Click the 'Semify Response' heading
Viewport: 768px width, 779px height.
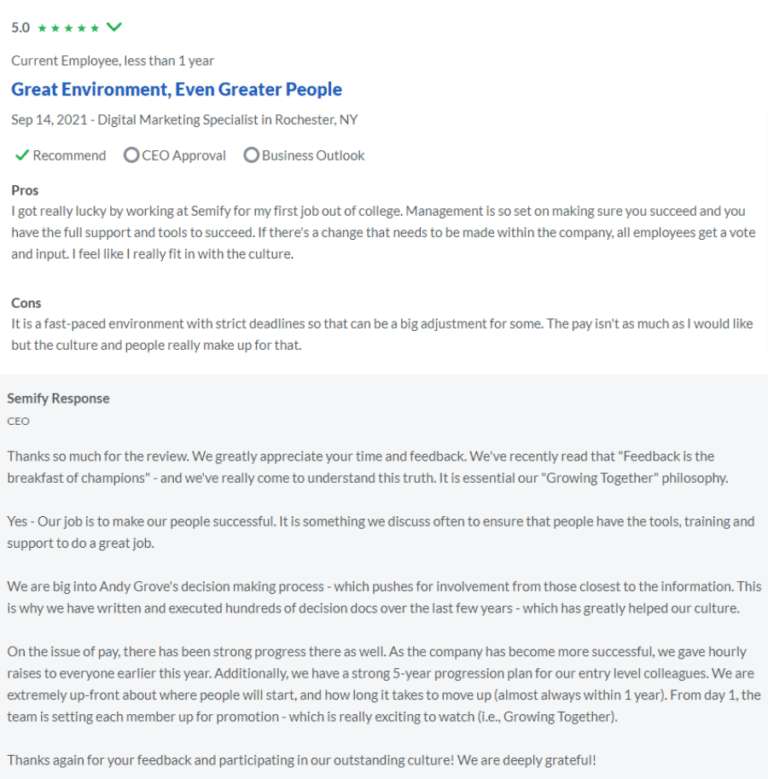(58, 398)
